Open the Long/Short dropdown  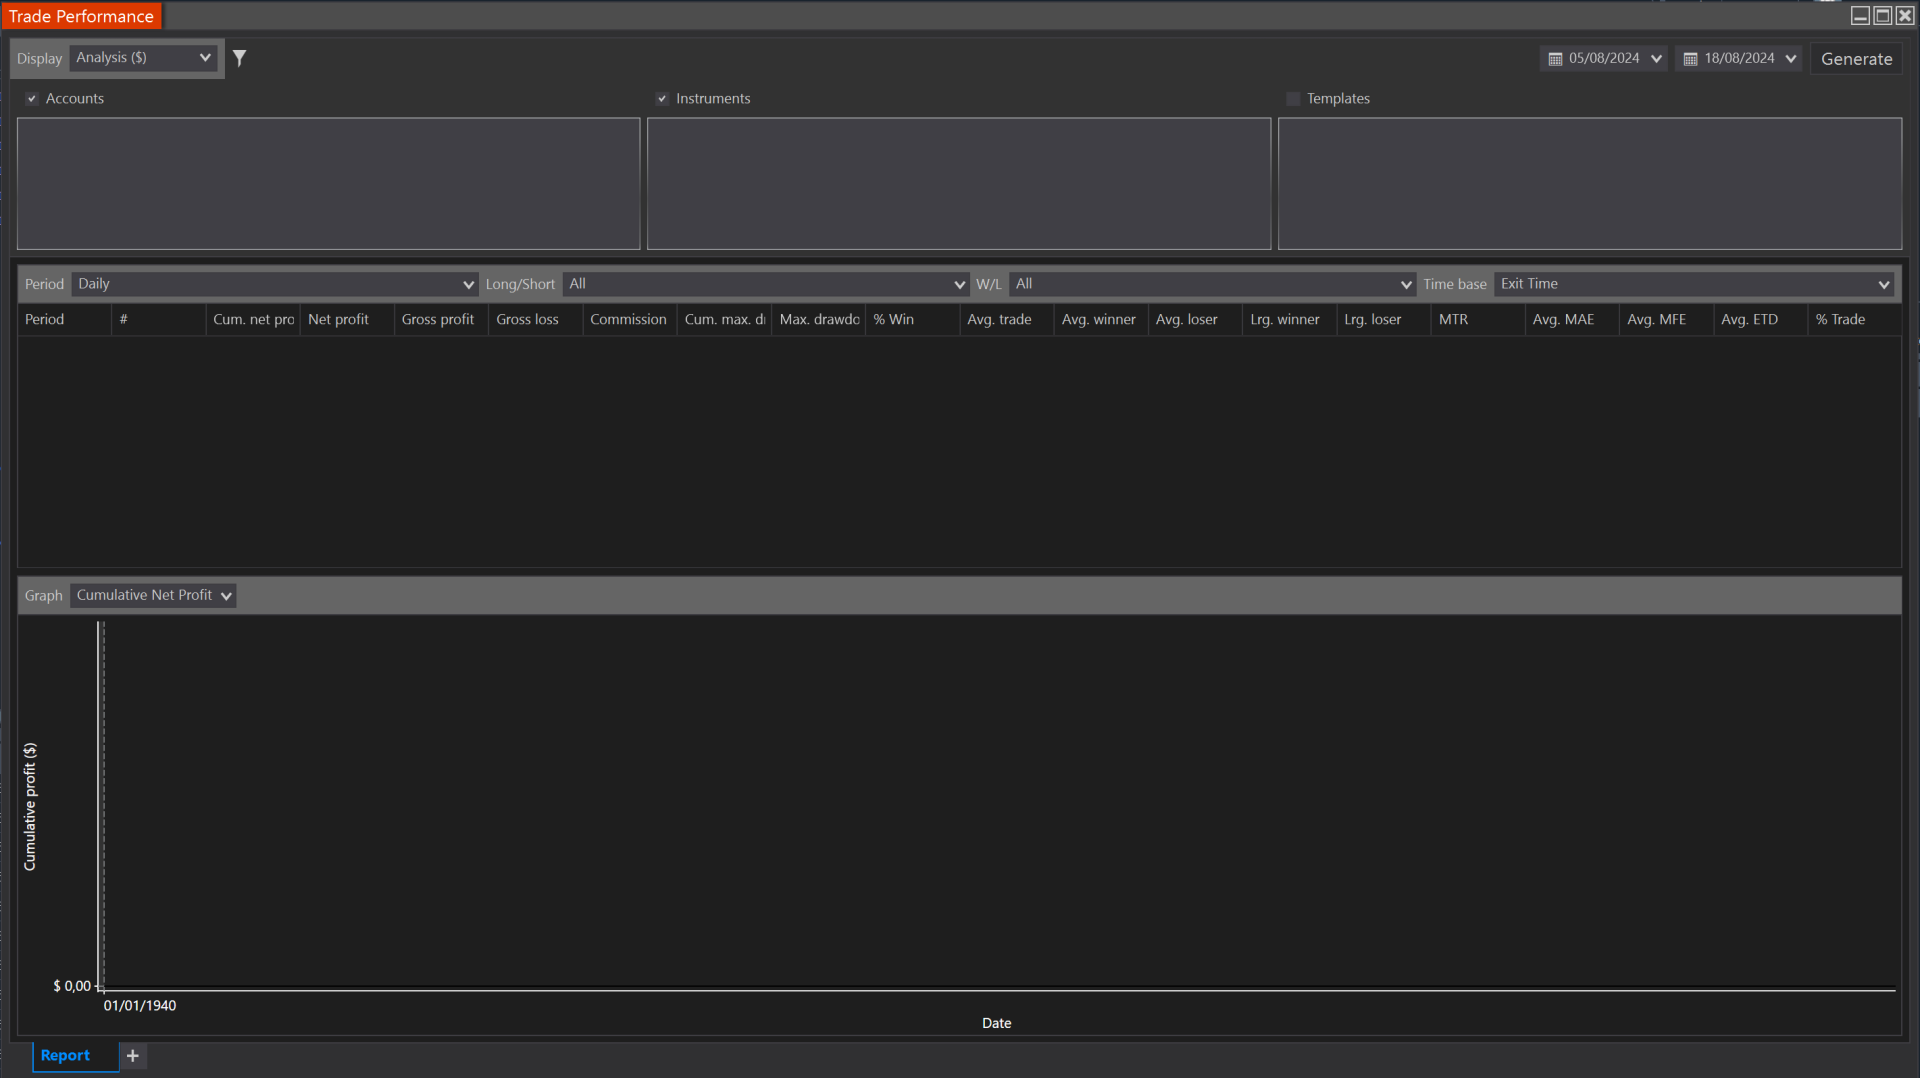tap(765, 284)
